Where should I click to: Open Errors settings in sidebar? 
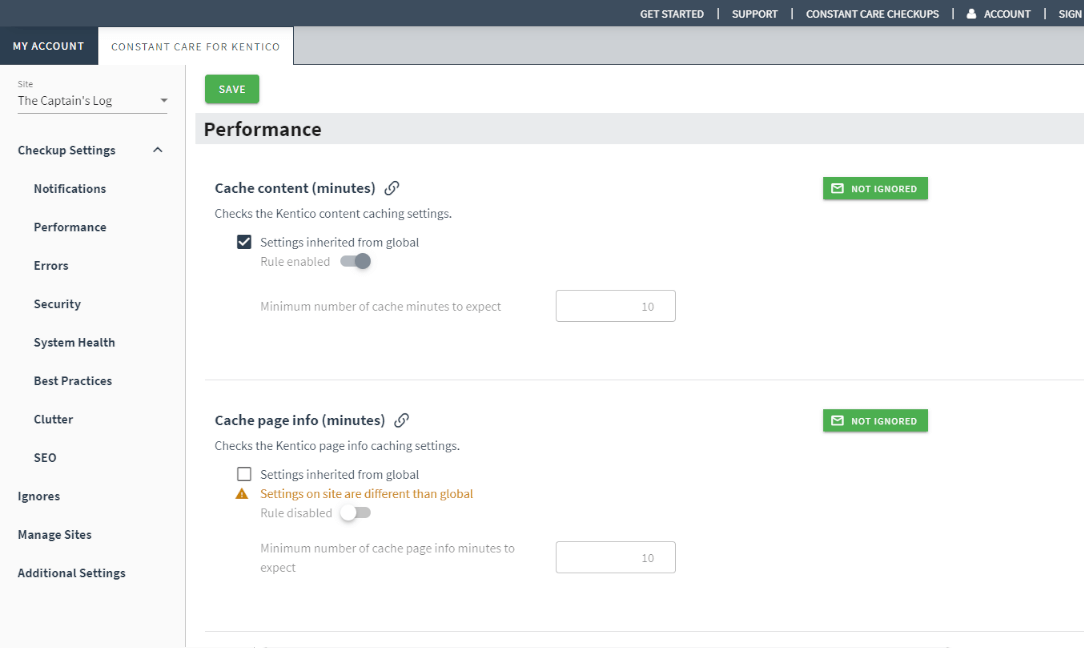tap(51, 266)
